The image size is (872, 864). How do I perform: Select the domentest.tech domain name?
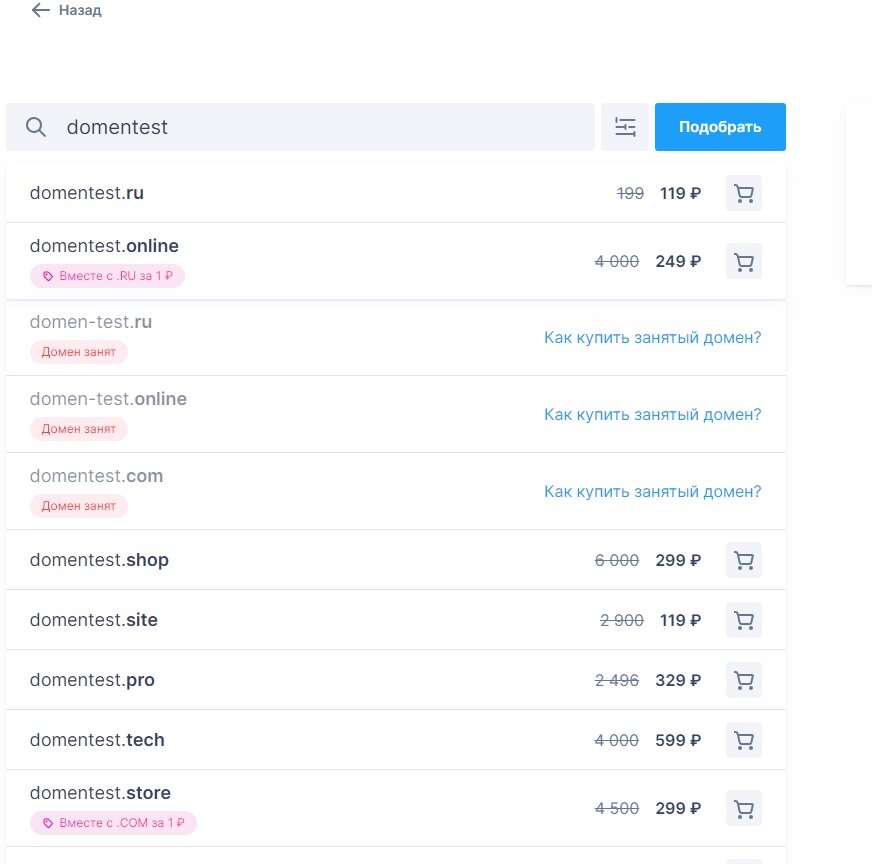(x=97, y=740)
